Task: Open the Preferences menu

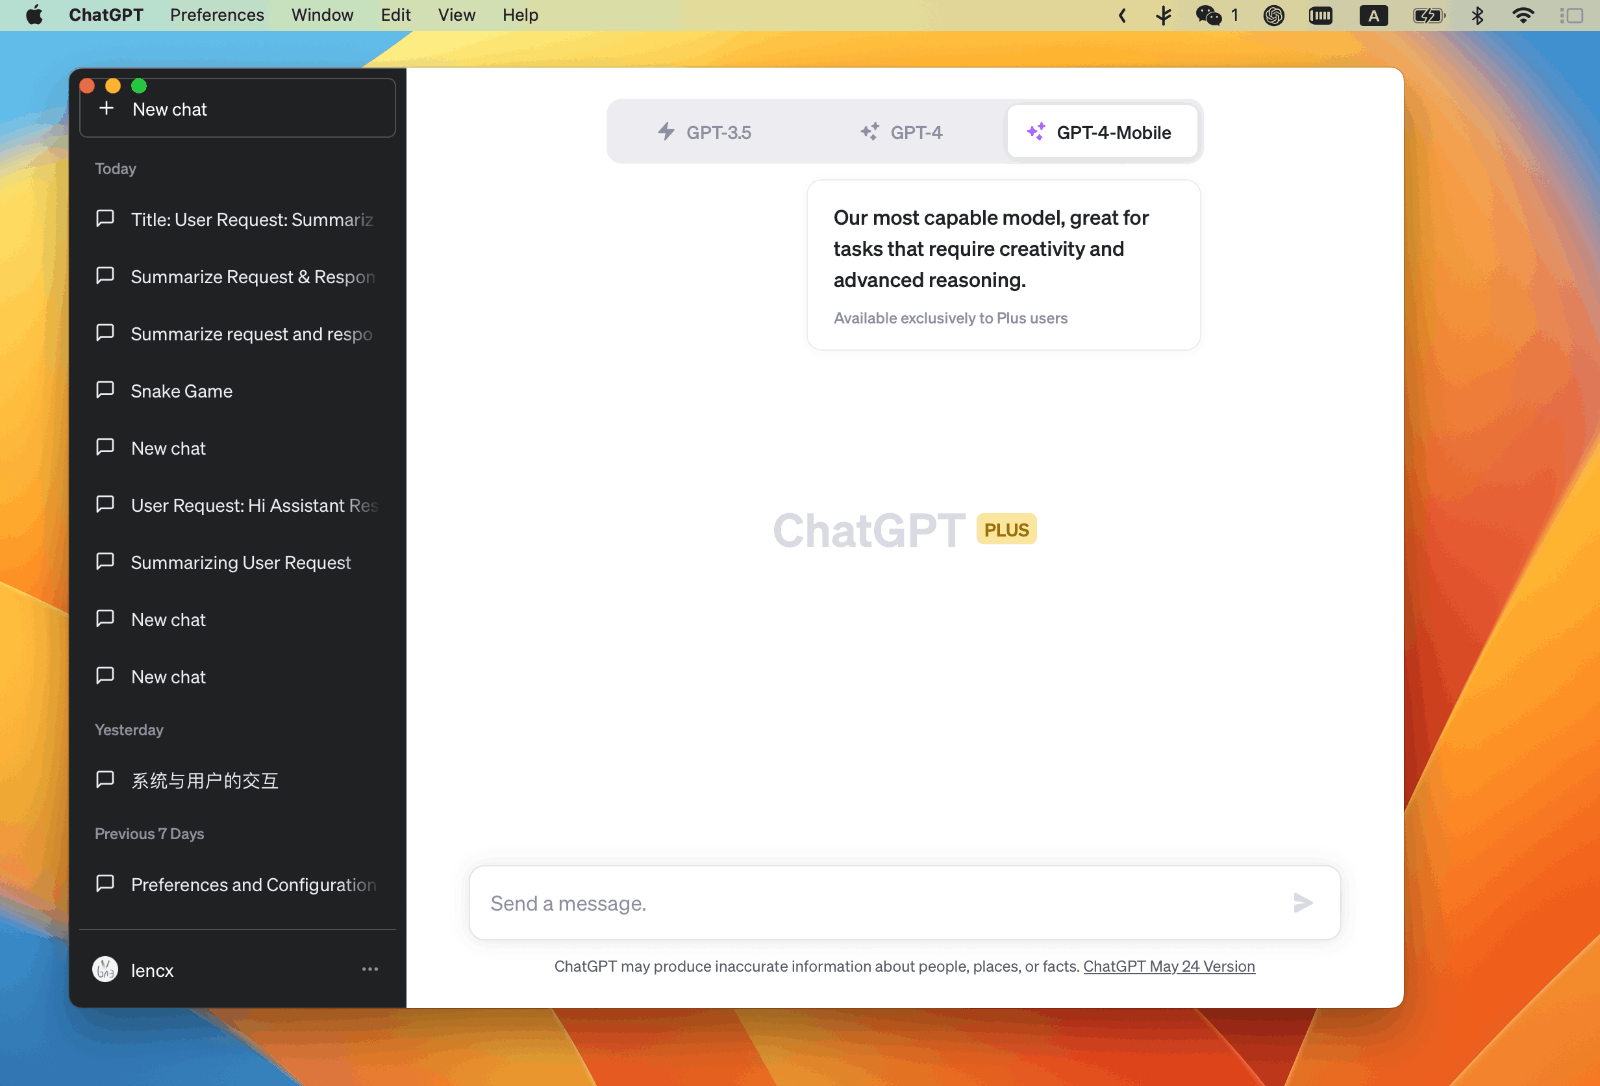Action: point(216,15)
